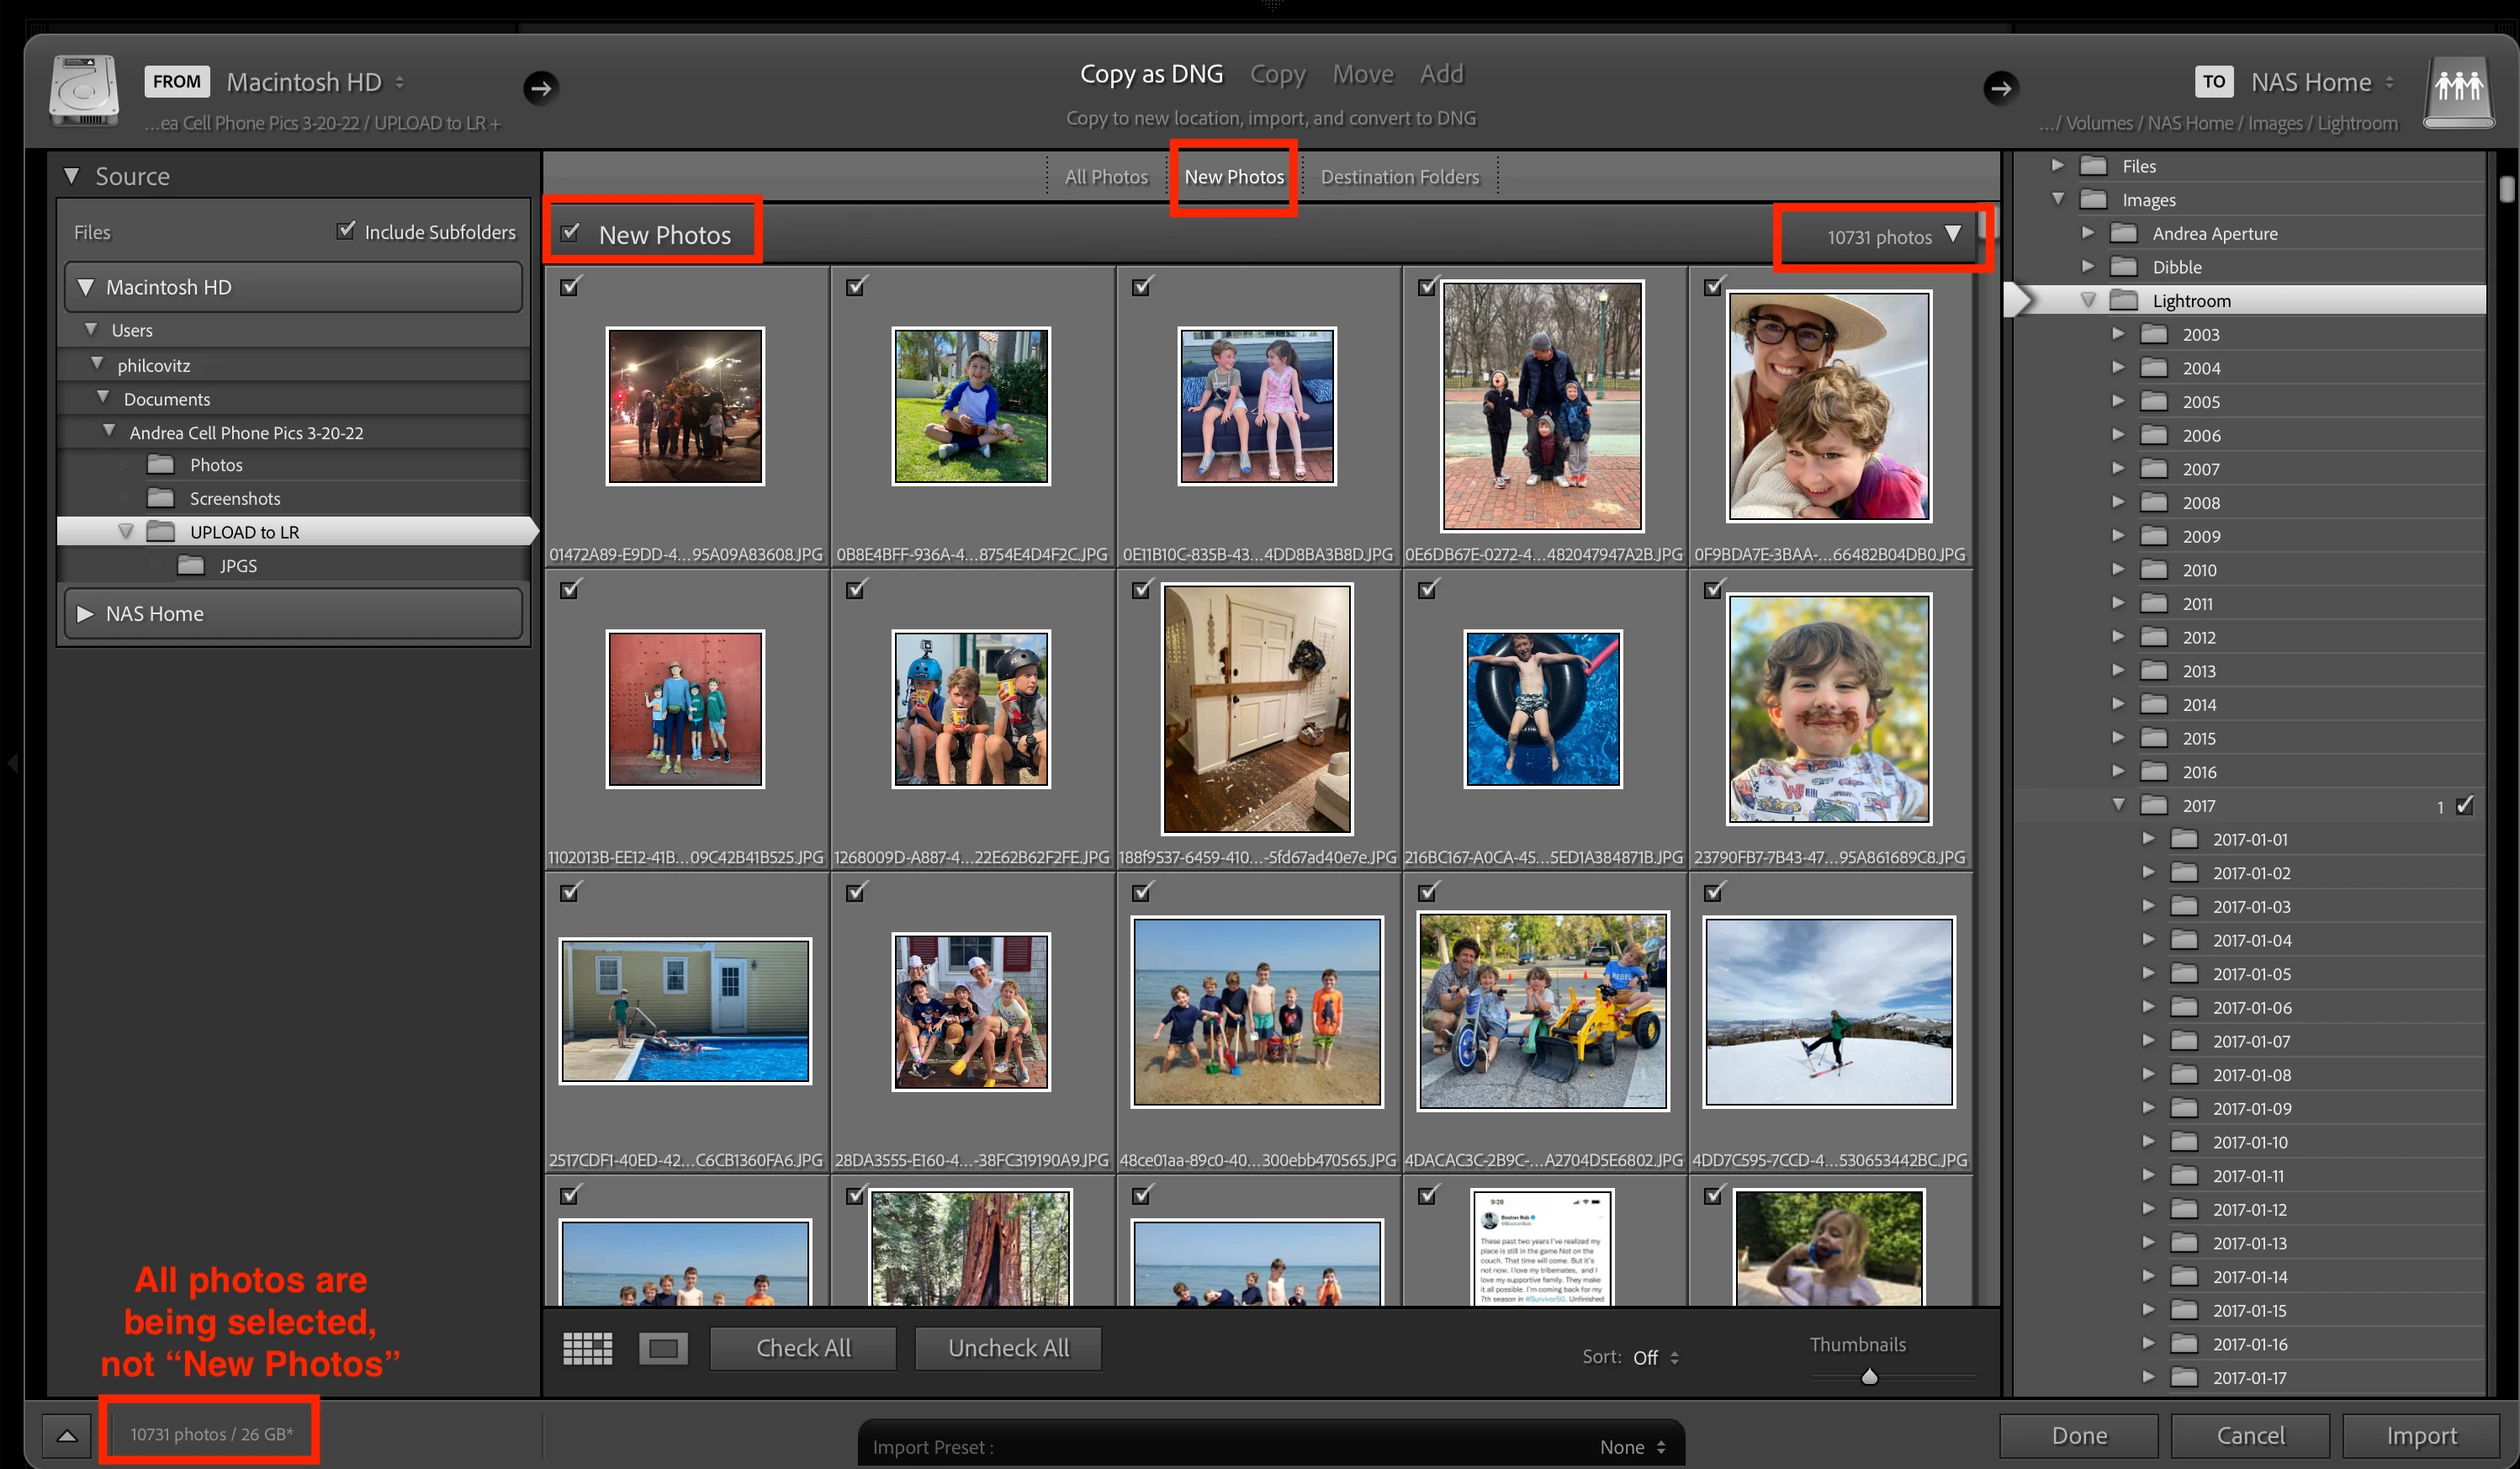The width and height of the screenshot is (2520, 1469).
Task: Show fewer options with bottom-left arrow
Action: click(x=66, y=1435)
